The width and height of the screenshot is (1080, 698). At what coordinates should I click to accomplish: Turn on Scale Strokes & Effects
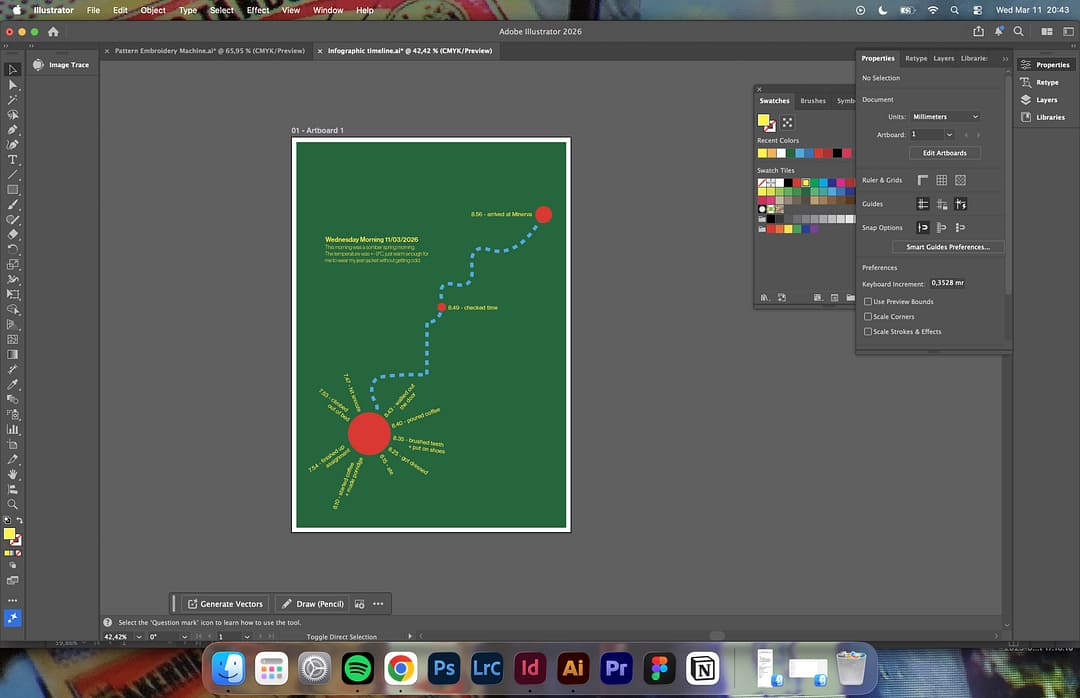point(868,331)
